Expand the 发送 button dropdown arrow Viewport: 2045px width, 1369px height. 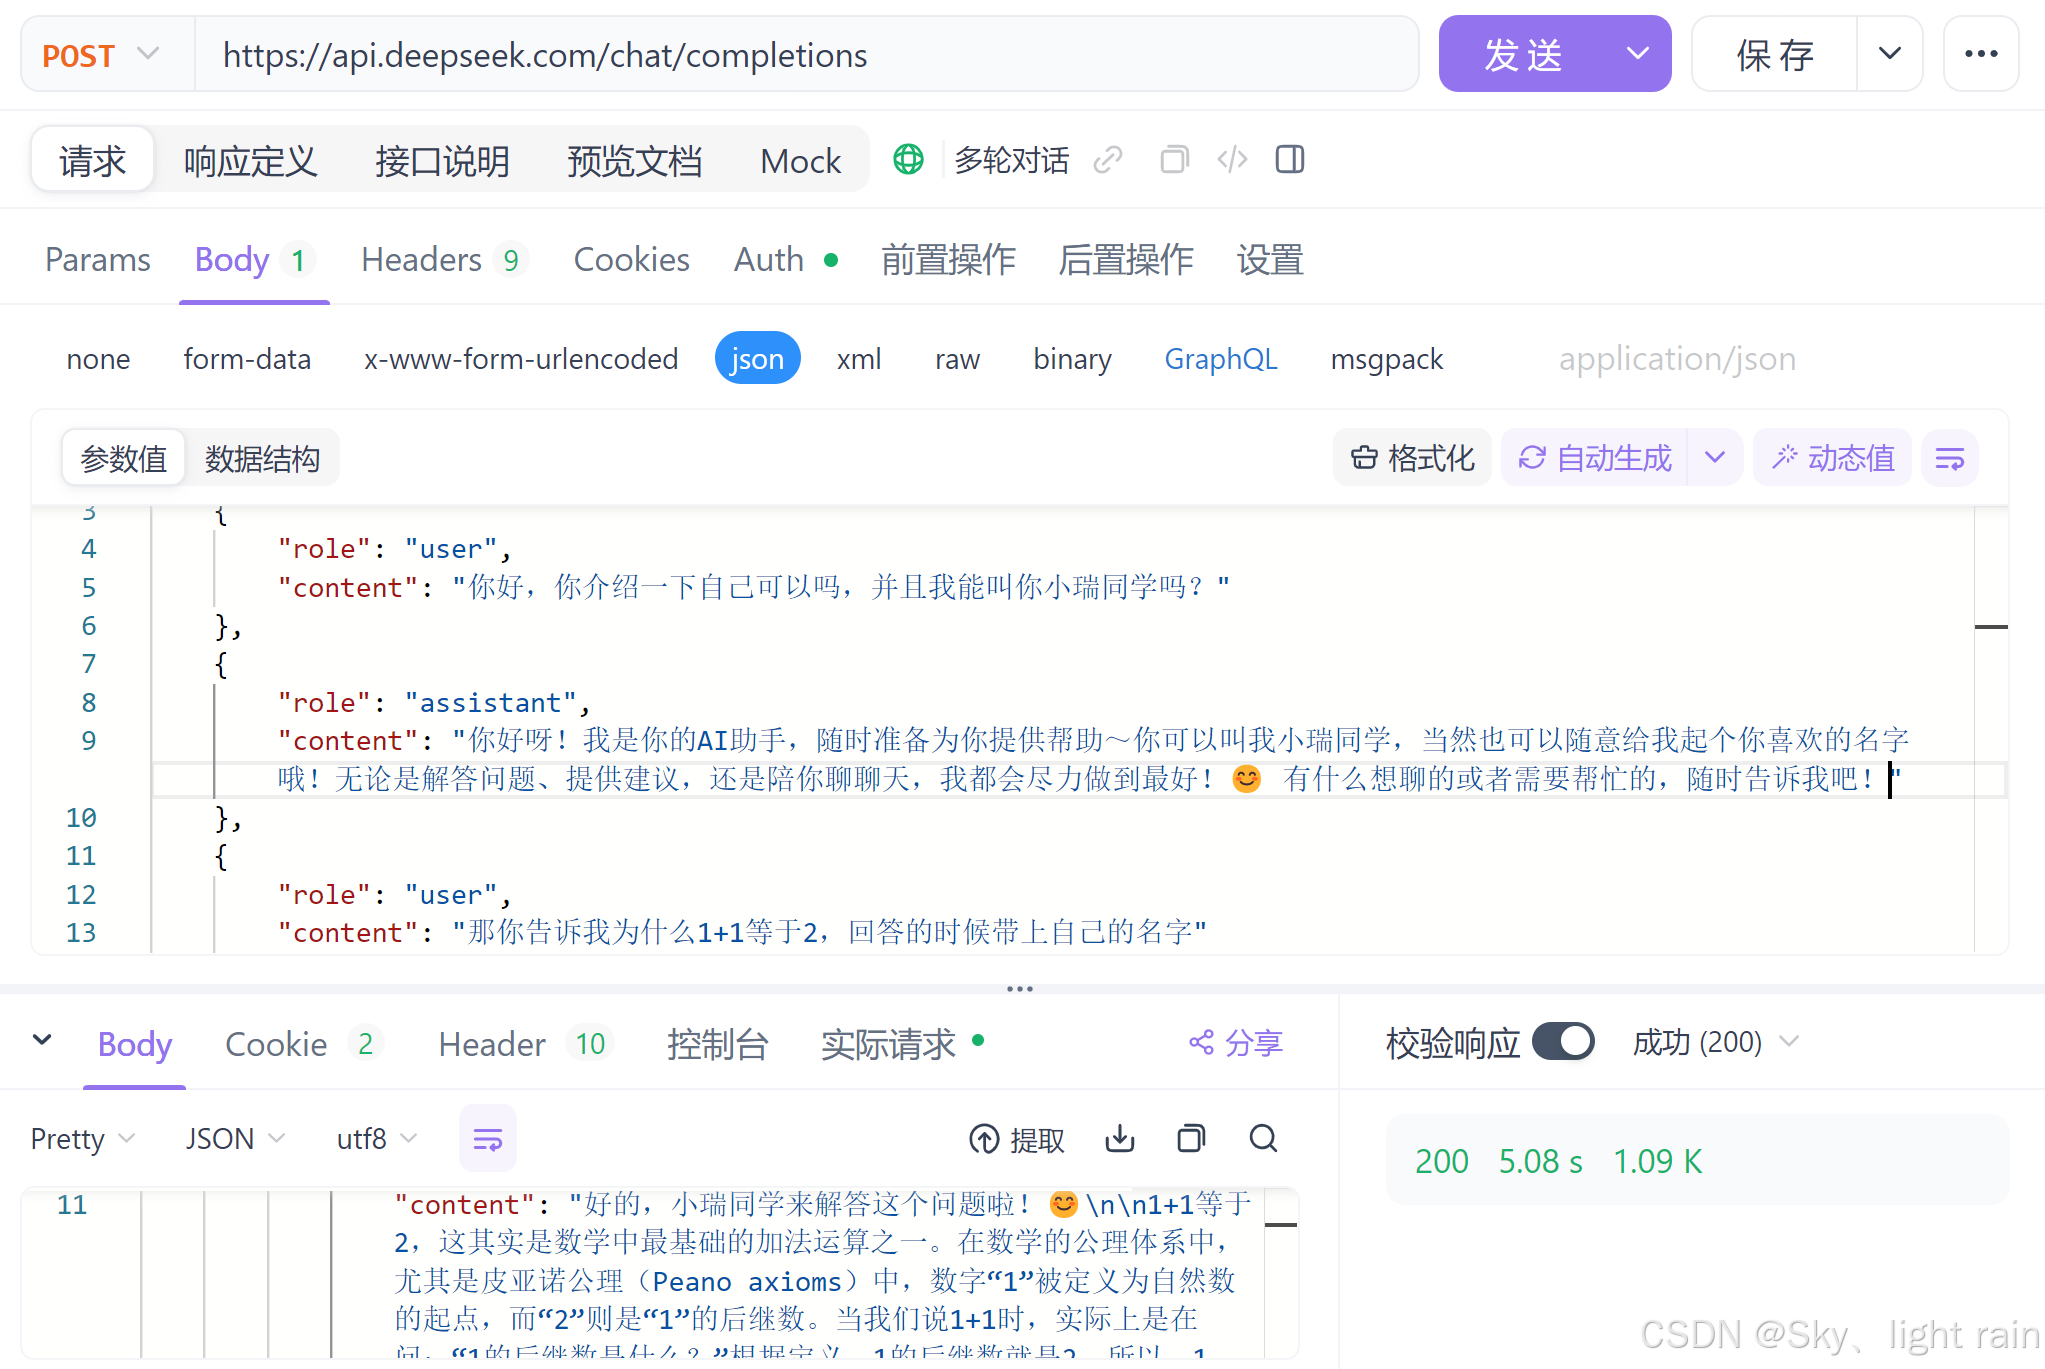click(1637, 54)
